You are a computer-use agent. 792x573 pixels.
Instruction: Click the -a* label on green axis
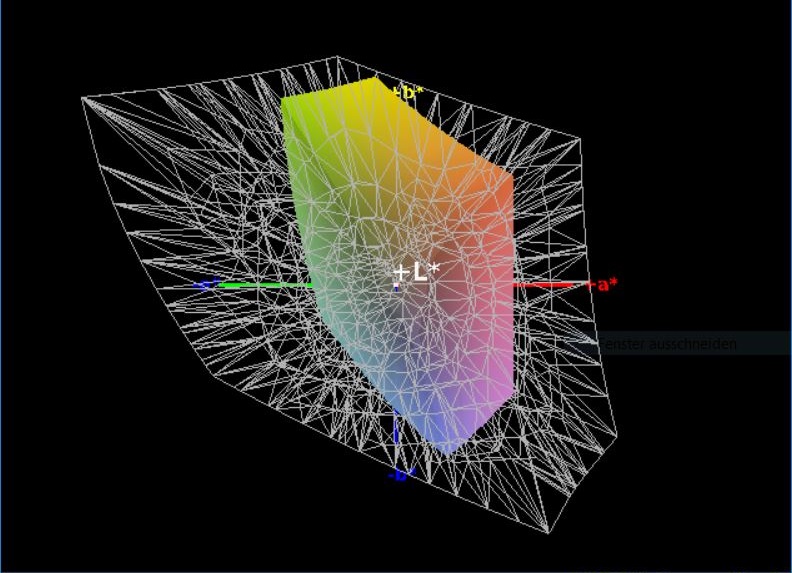click(x=206, y=285)
